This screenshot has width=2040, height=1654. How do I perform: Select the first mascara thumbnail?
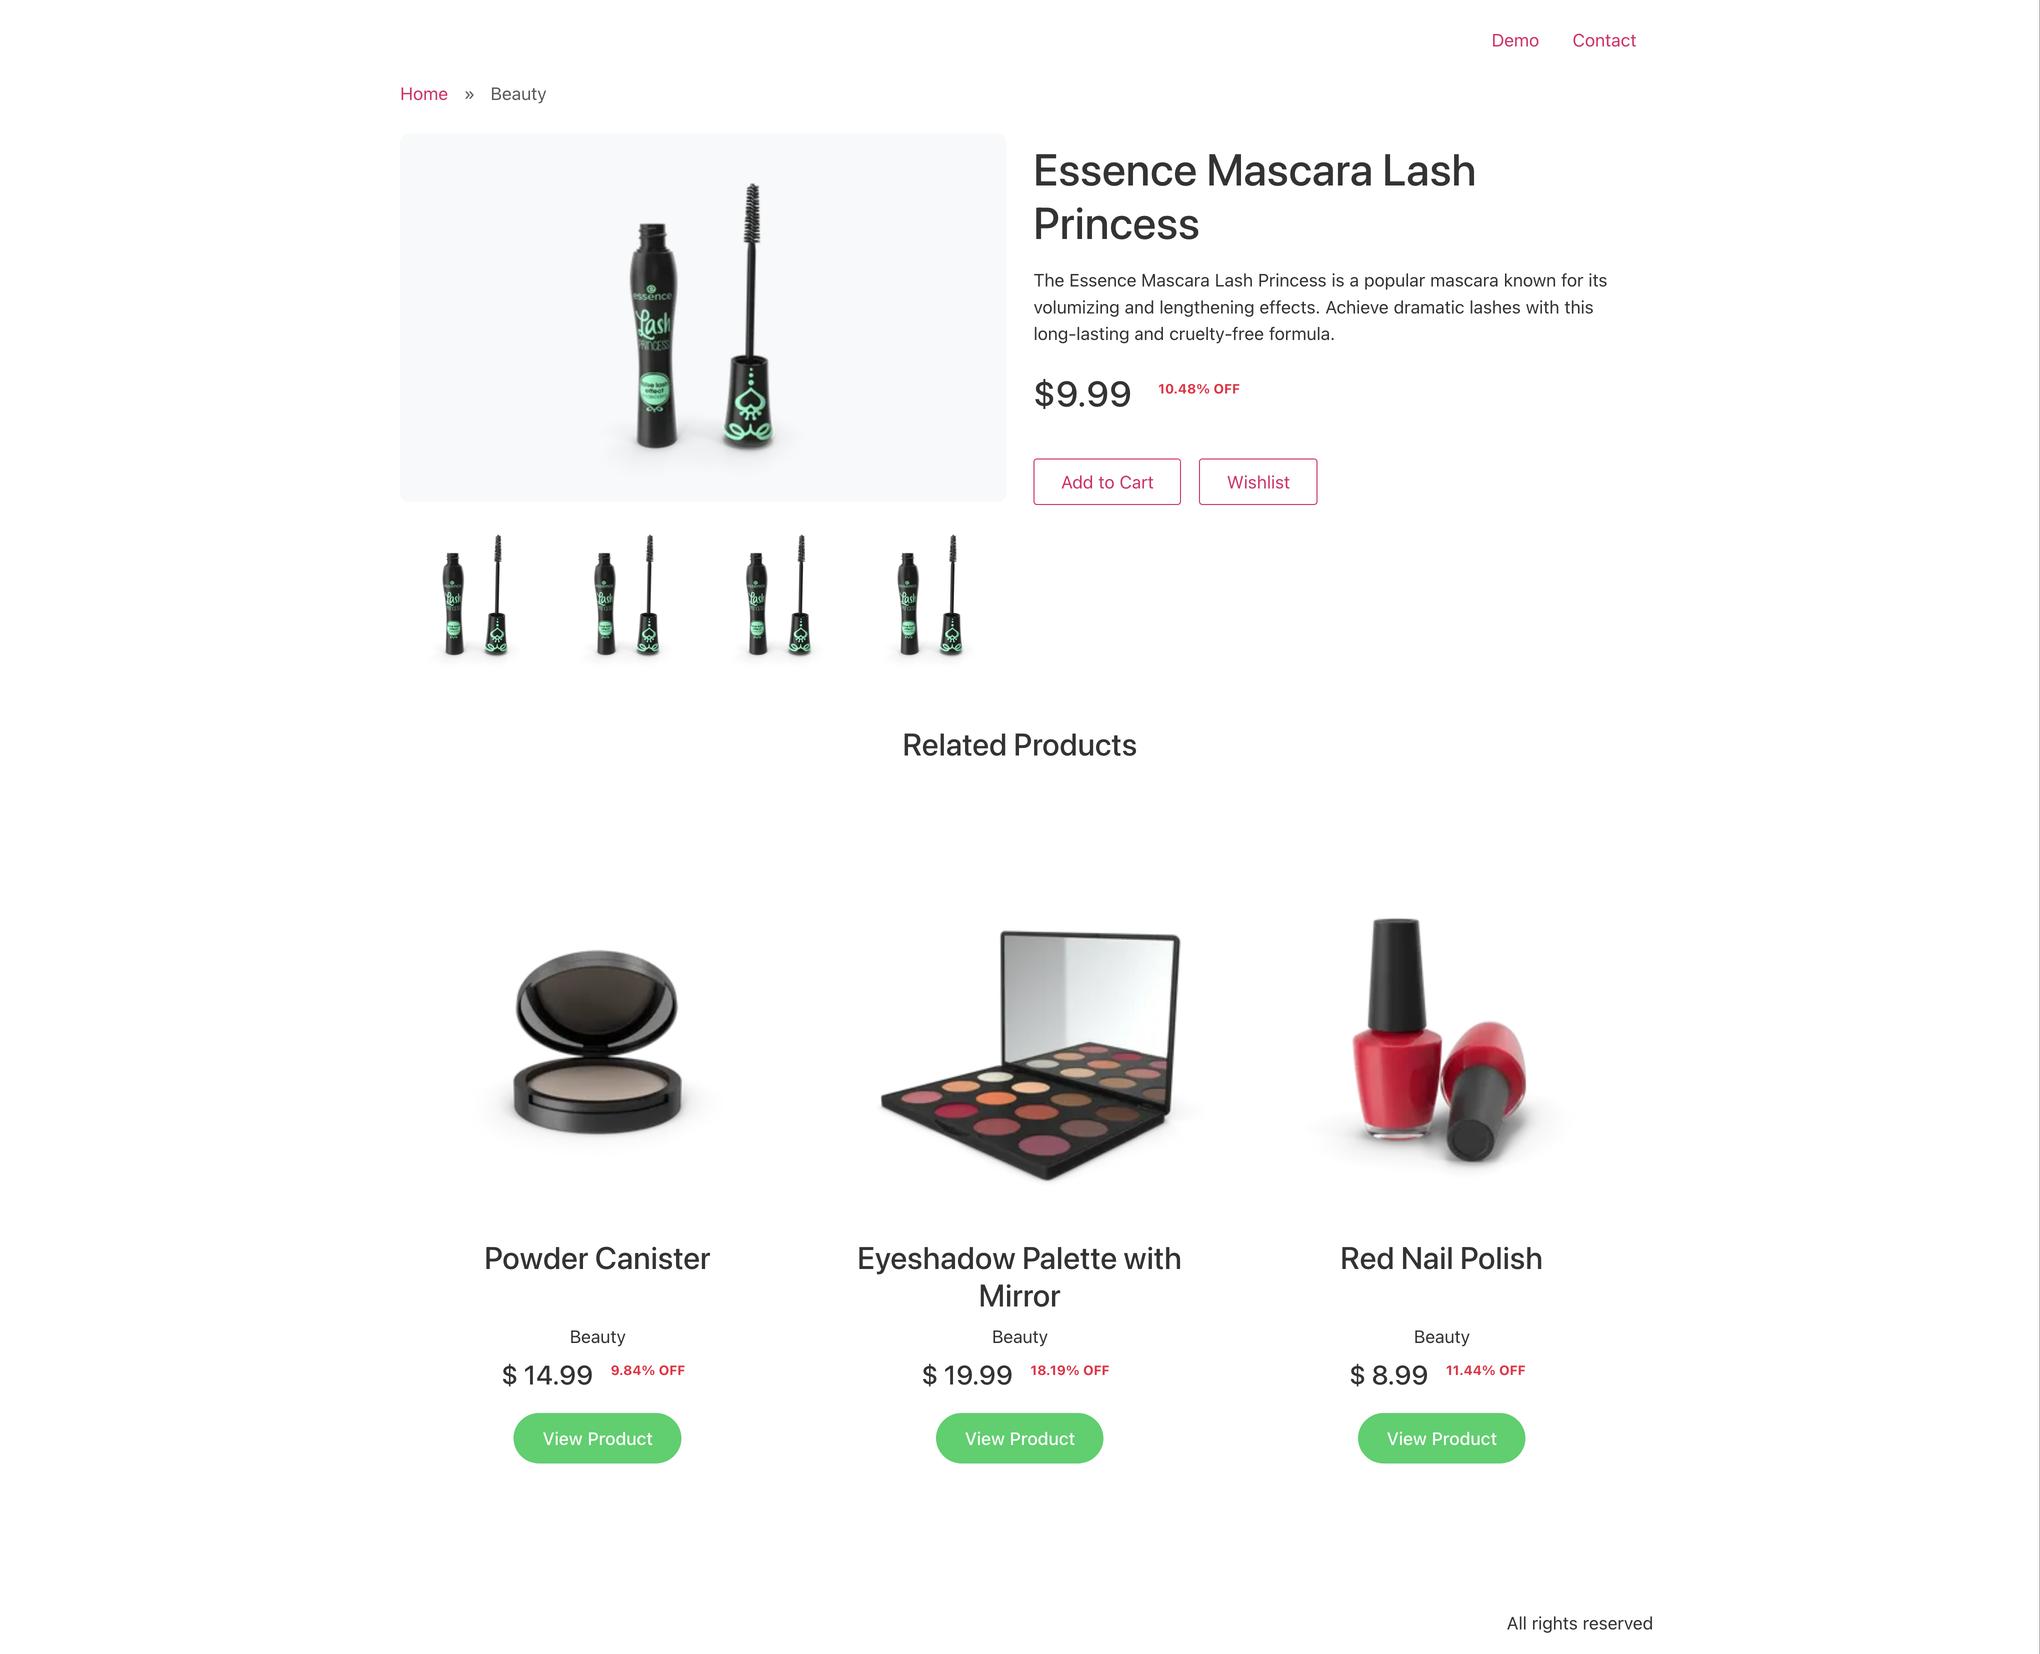point(475,596)
